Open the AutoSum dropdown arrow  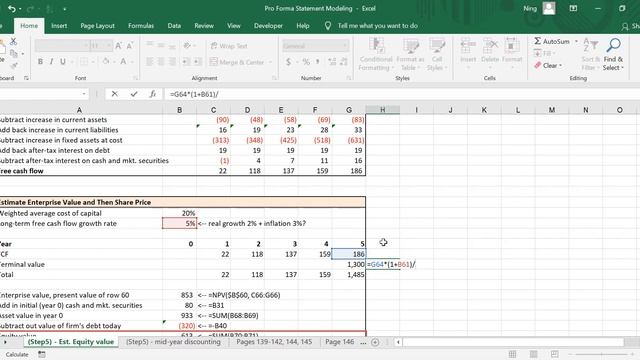(576, 41)
